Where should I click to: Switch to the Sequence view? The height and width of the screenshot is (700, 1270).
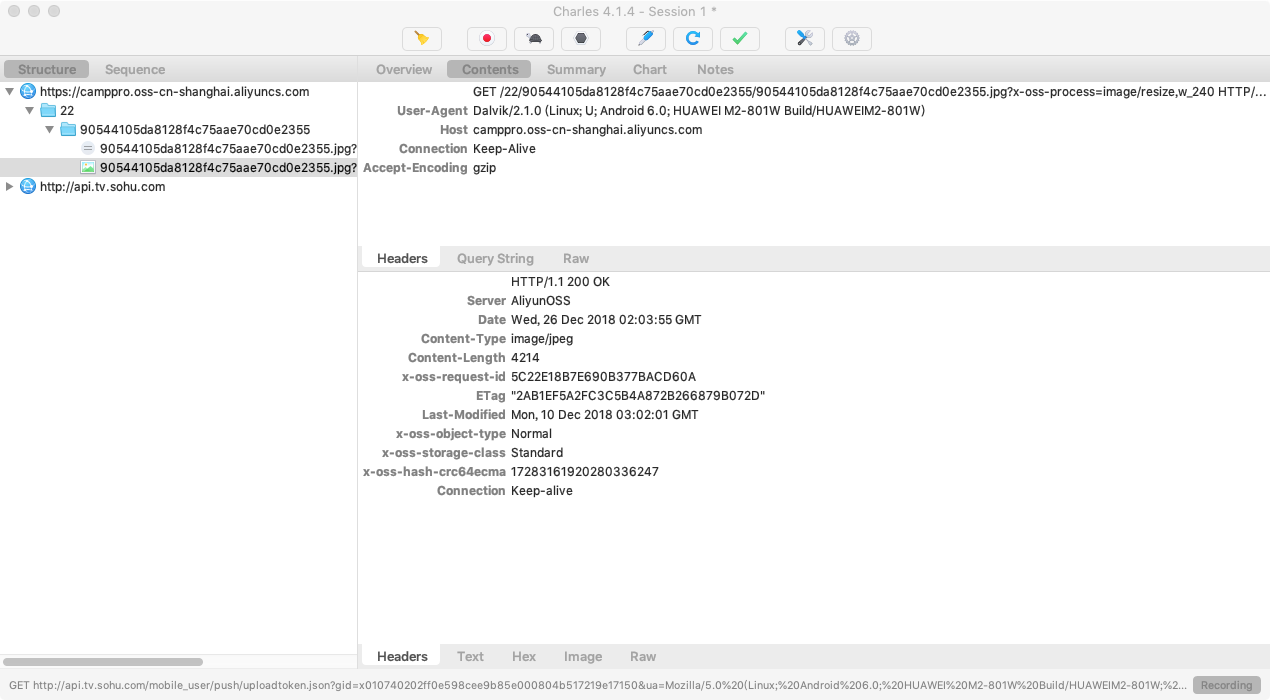134,69
